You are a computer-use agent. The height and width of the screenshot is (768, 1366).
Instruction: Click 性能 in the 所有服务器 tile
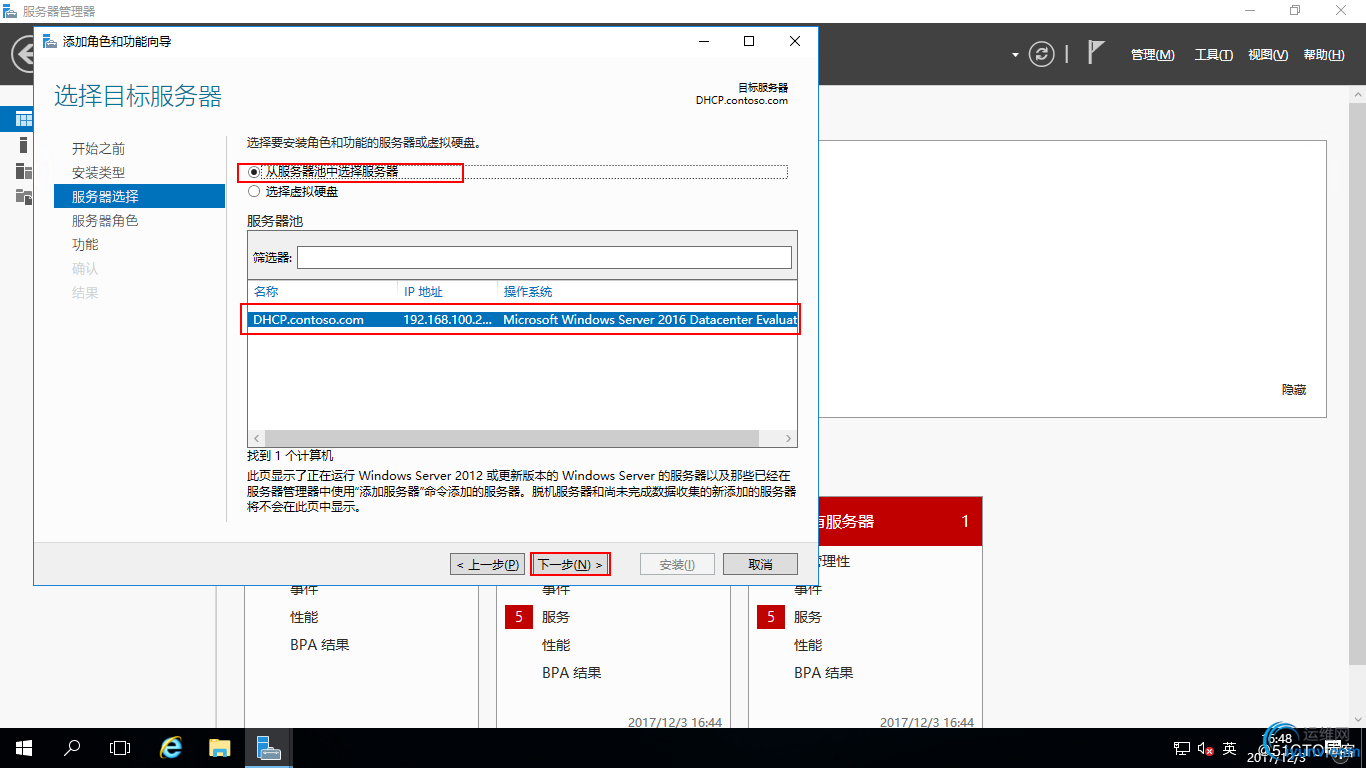tap(808, 645)
